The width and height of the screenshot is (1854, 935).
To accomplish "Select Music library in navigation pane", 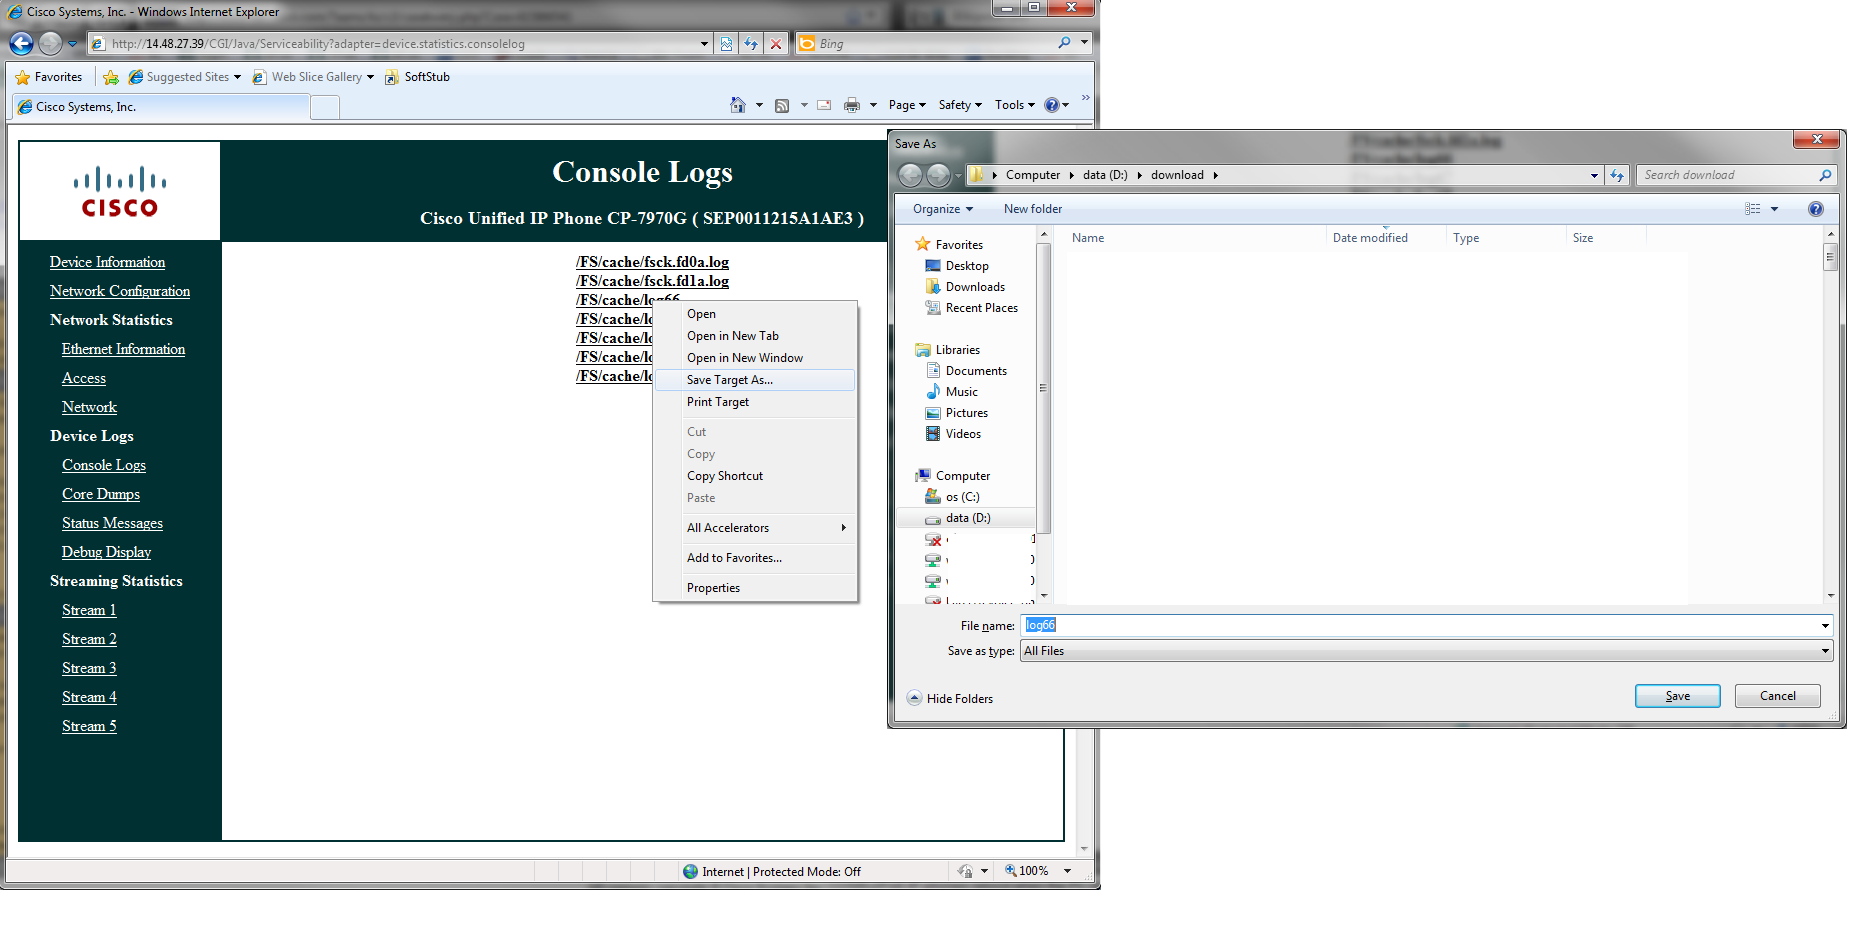I will (x=951, y=392).
